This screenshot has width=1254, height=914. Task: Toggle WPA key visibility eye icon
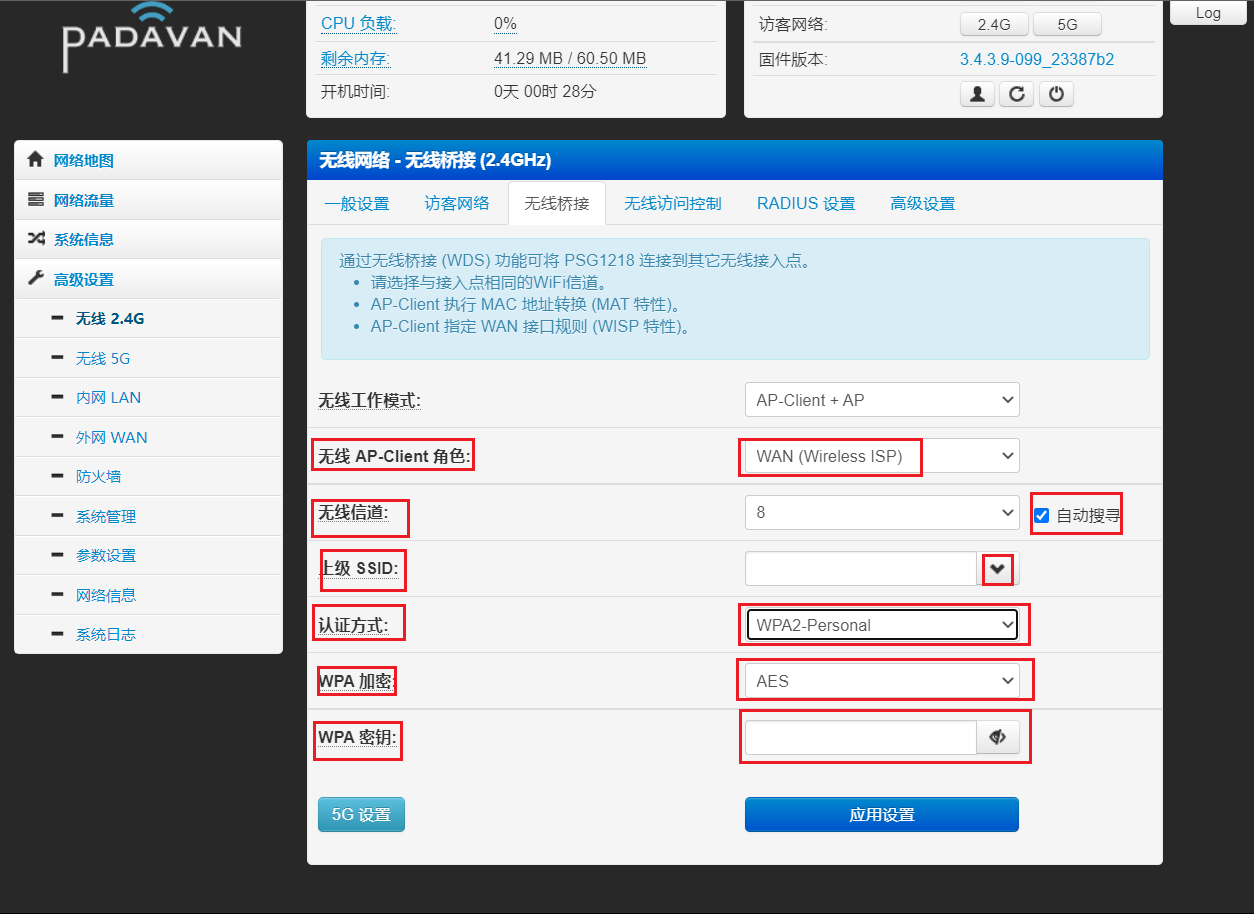pyautogui.click(x=997, y=737)
